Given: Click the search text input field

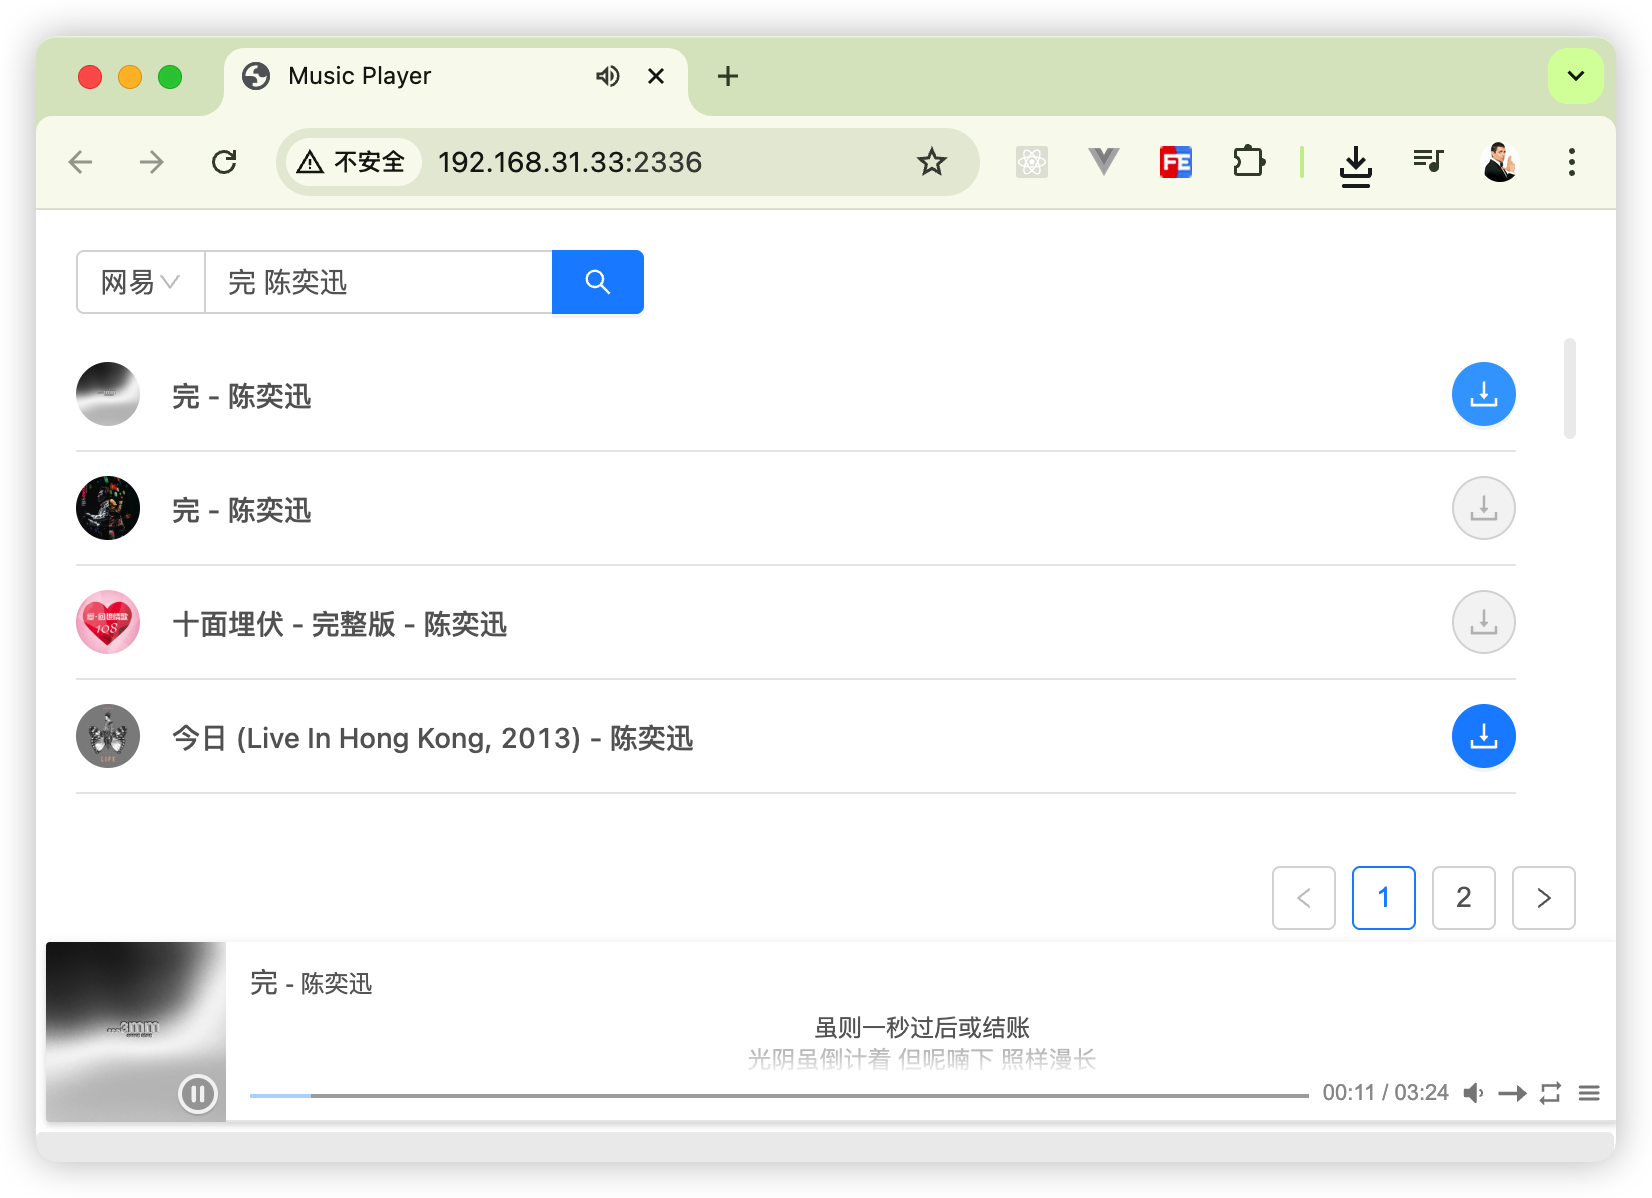Looking at the screenshot, I should click(378, 282).
